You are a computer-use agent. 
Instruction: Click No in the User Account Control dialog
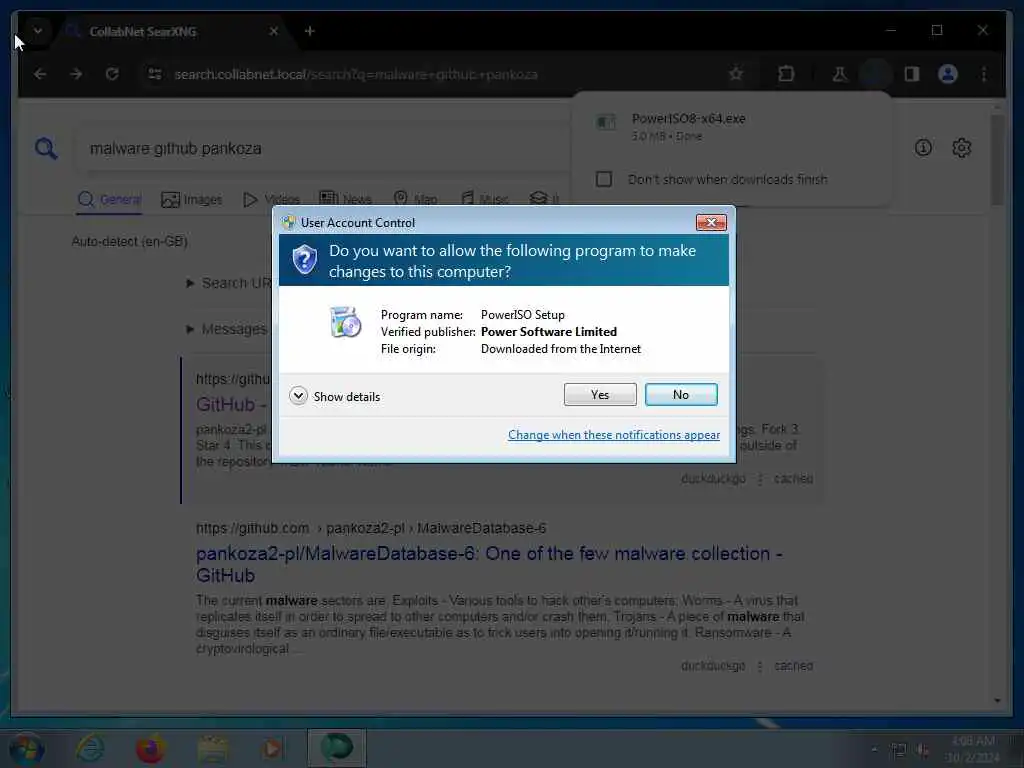[x=680, y=394]
